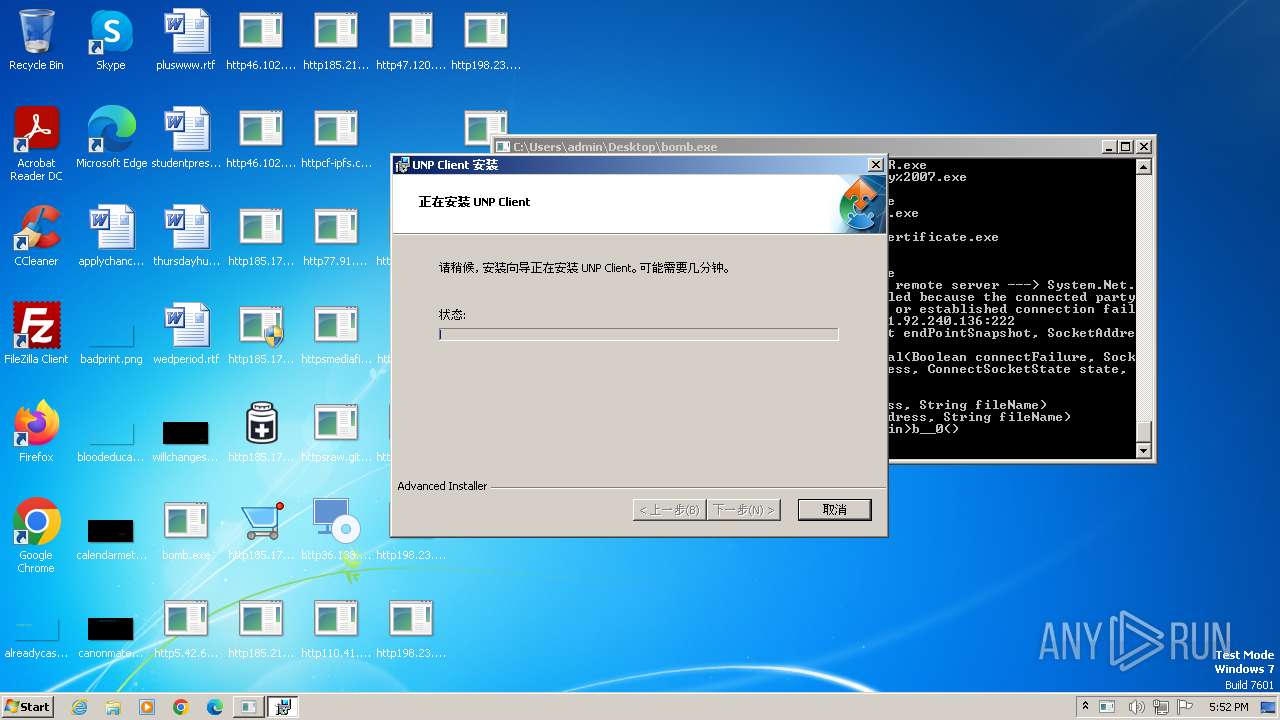Select the shopping cart desktop icon
The image size is (1280, 720).
coord(261,530)
